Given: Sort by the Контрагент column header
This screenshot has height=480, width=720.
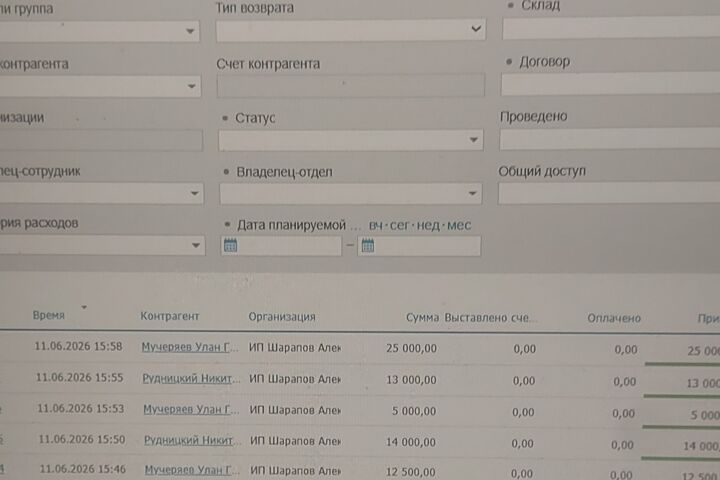Looking at the screenshot, I should 169,316.
